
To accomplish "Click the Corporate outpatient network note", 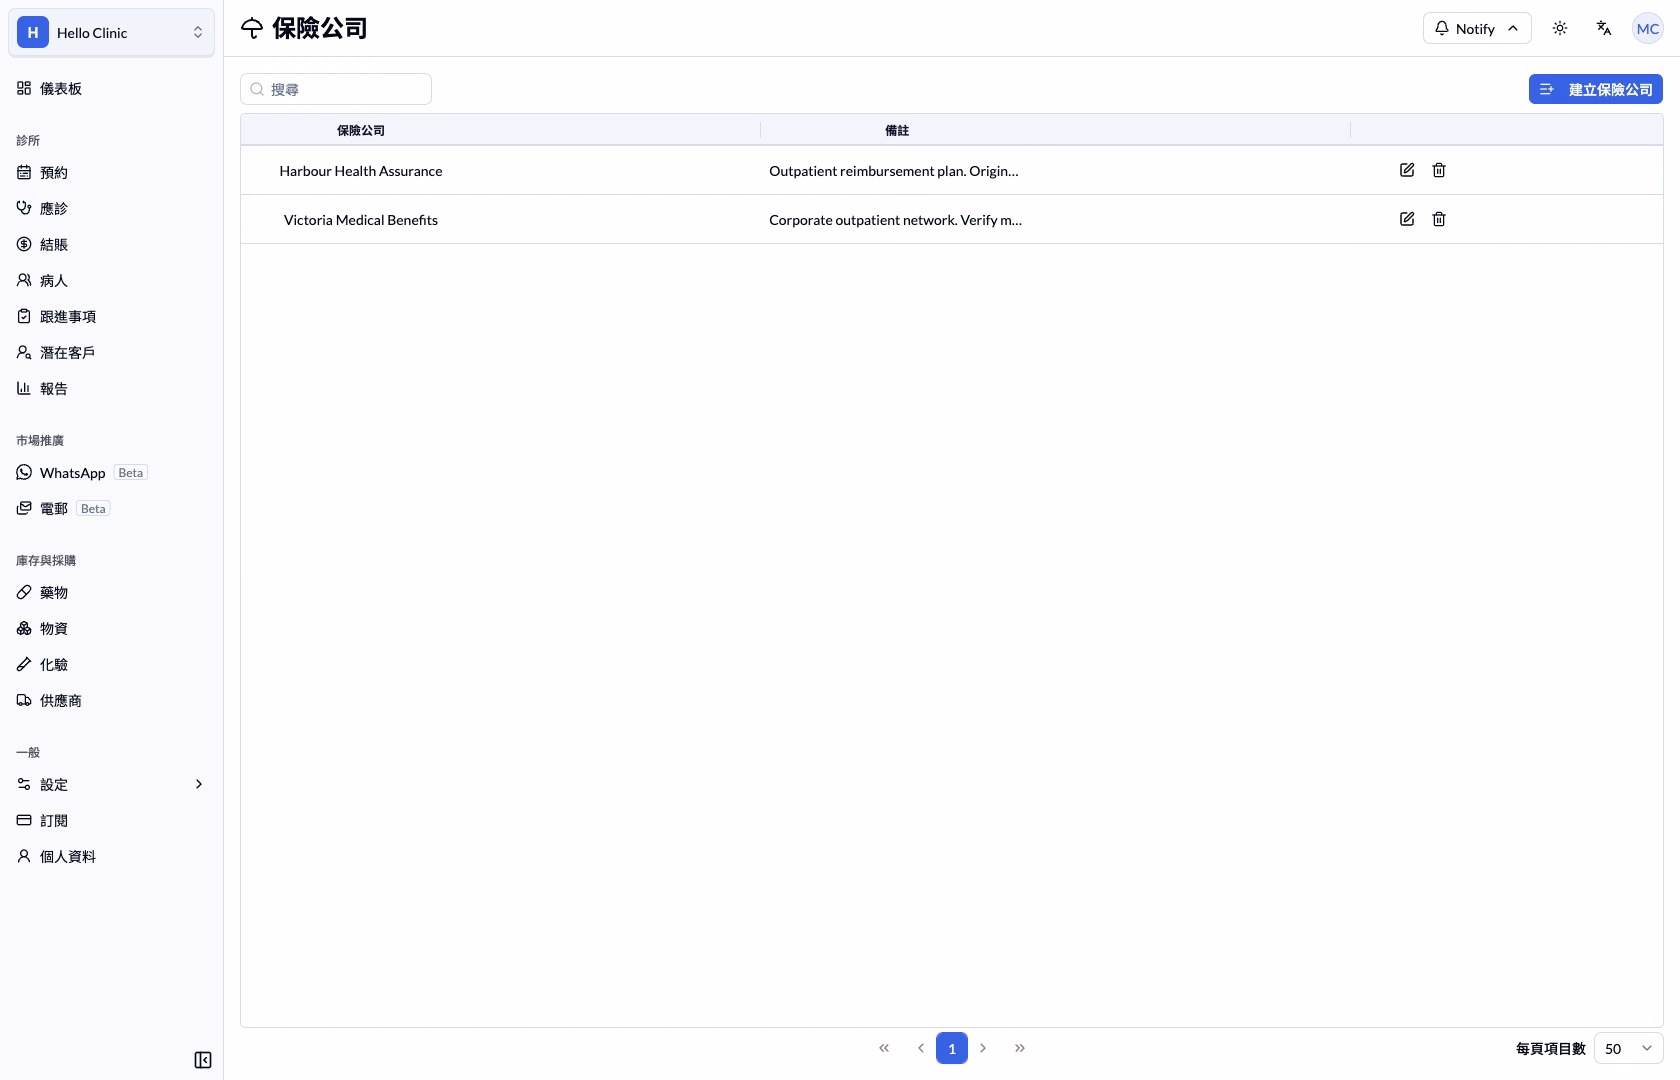I will (895, 220).
